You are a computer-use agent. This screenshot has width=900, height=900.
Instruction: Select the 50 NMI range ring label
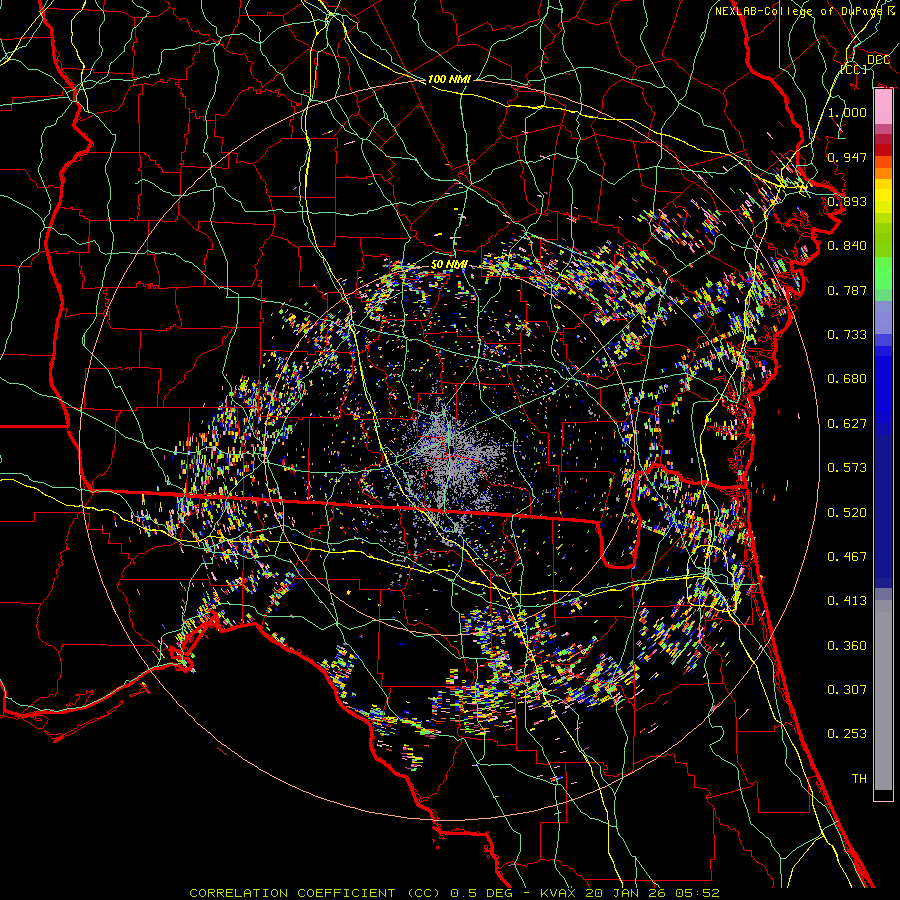tap(449, 264)
